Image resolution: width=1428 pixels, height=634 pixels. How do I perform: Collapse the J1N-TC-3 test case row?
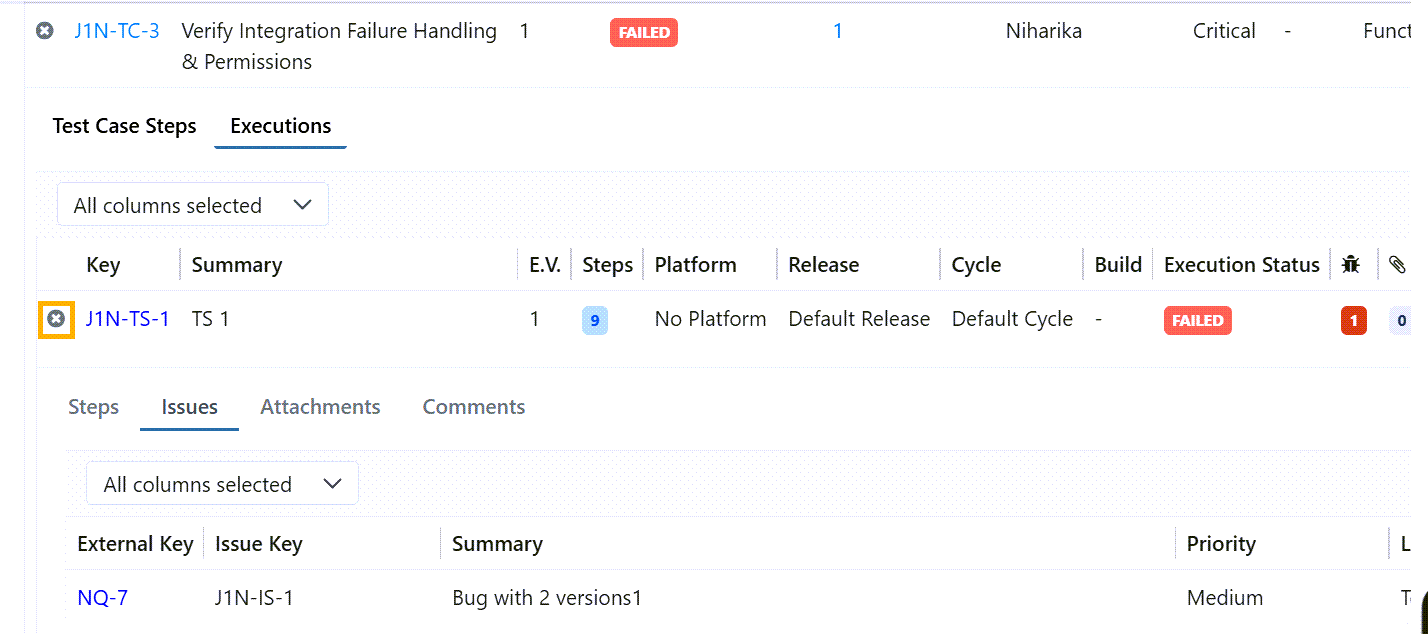pyautogui.click(x=45, y=31)
